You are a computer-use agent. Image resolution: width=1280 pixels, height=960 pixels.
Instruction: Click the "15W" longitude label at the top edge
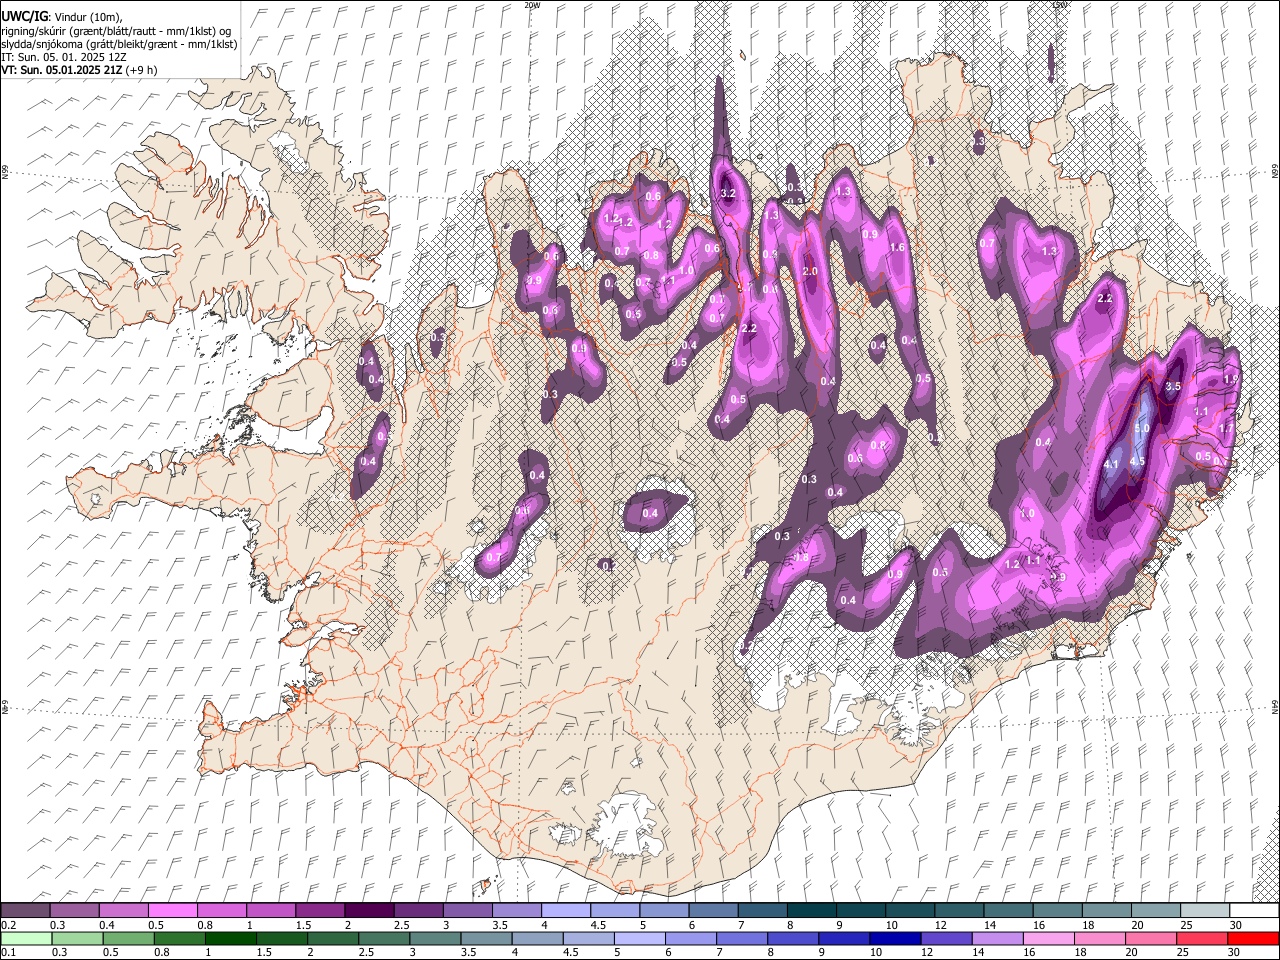click(1061, 4)
